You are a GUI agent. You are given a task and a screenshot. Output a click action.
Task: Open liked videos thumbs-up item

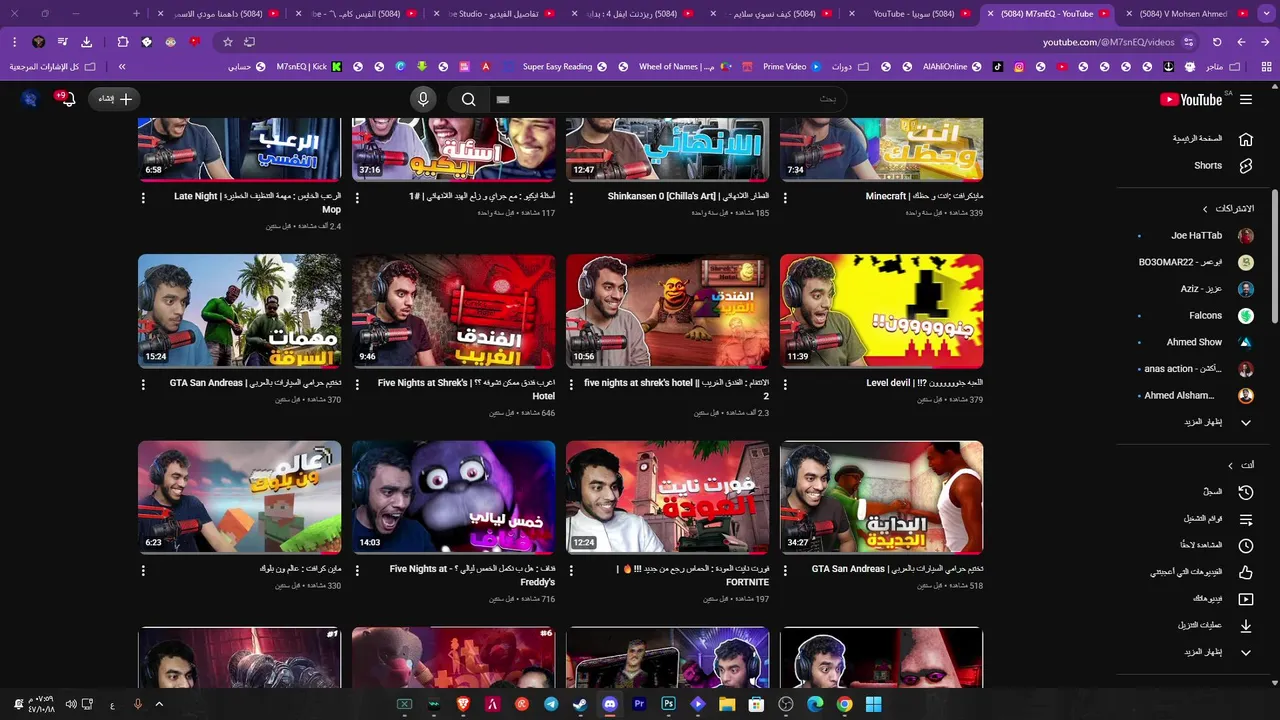tap(1246, 572)
